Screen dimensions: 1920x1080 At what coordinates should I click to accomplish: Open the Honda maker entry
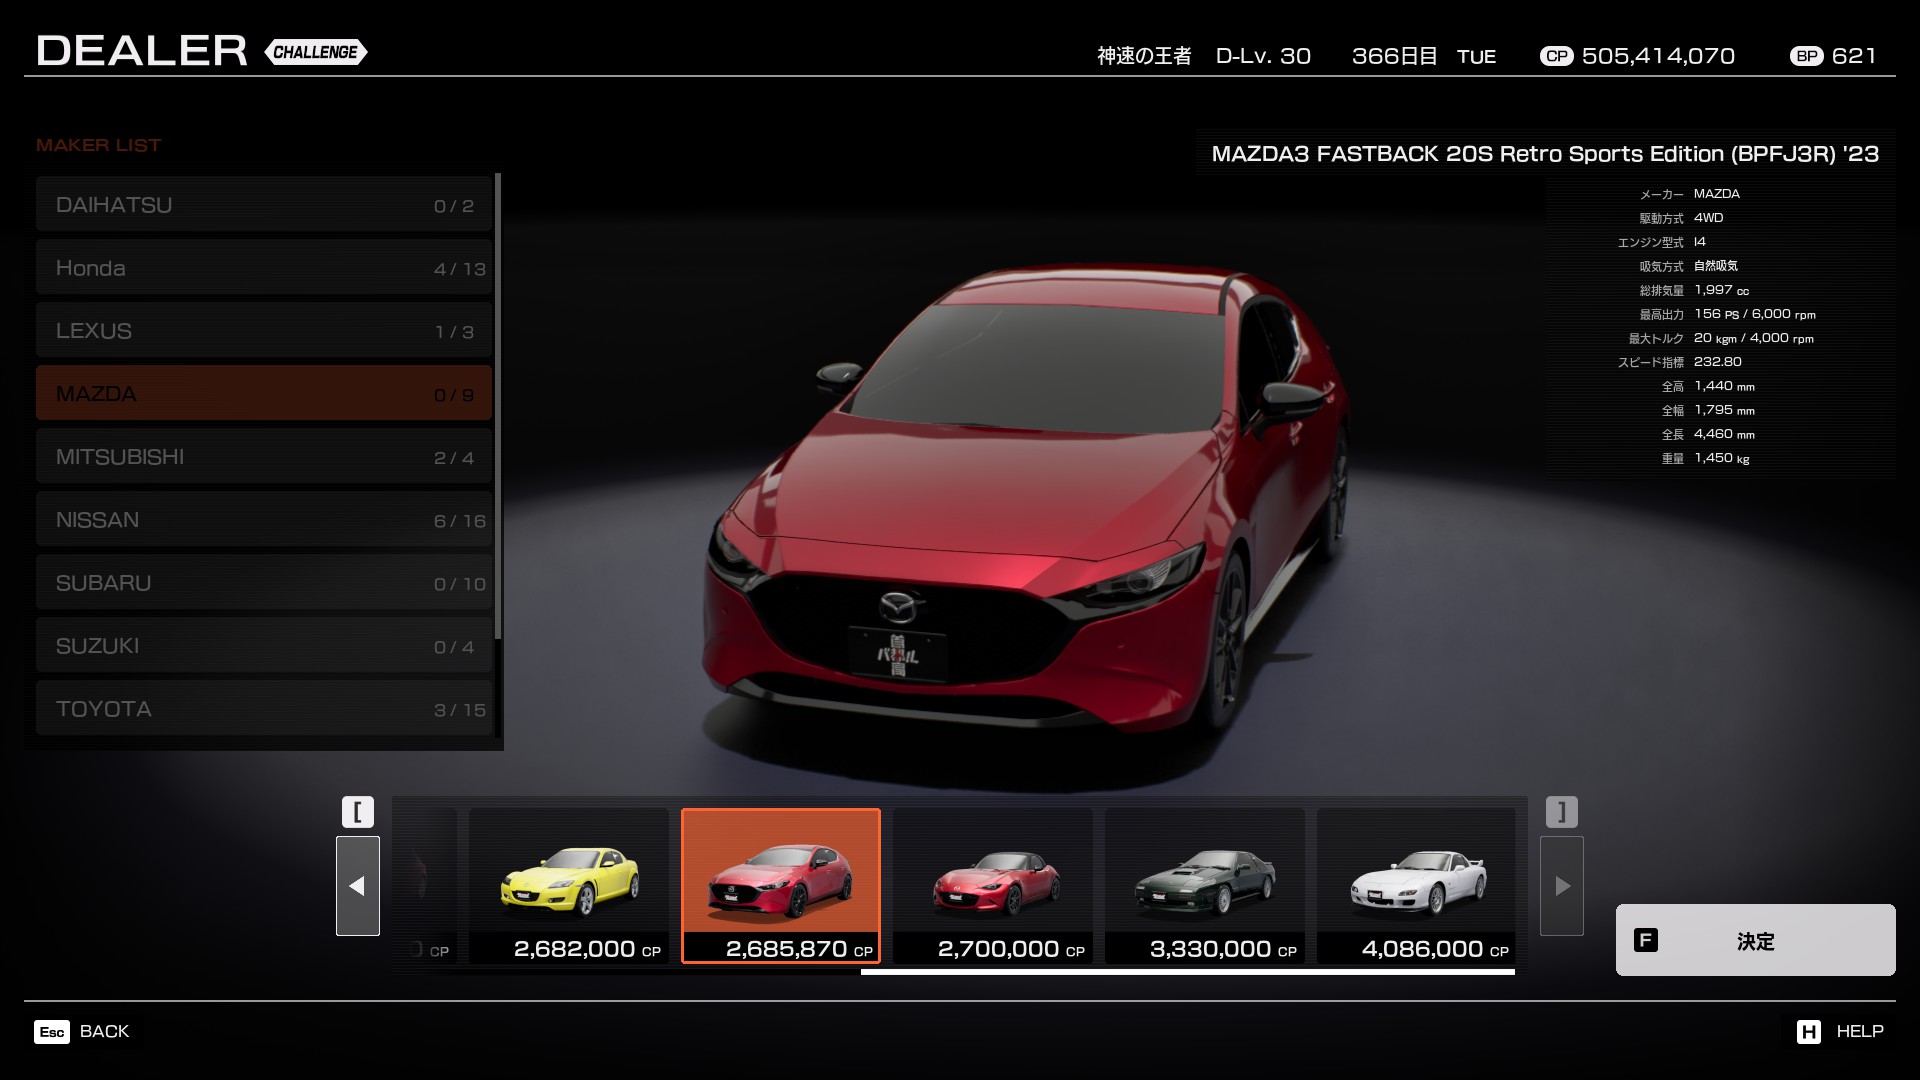point(264,268)
